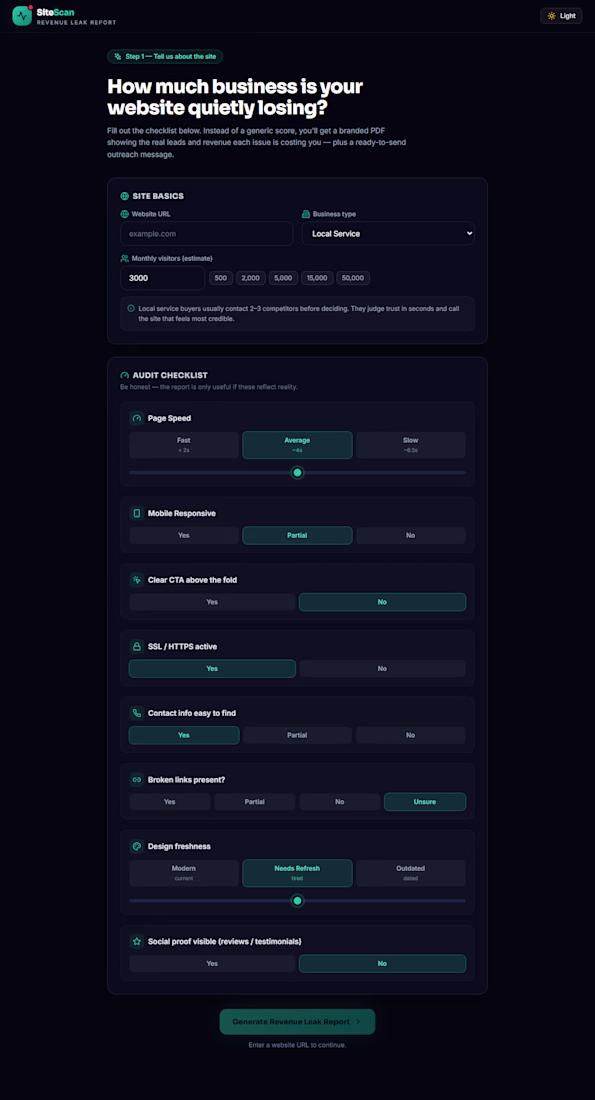The width and height of the screenshot is (595, 1100).
Task: Click the Social proof star icon
Action: (x=137, y=941)
